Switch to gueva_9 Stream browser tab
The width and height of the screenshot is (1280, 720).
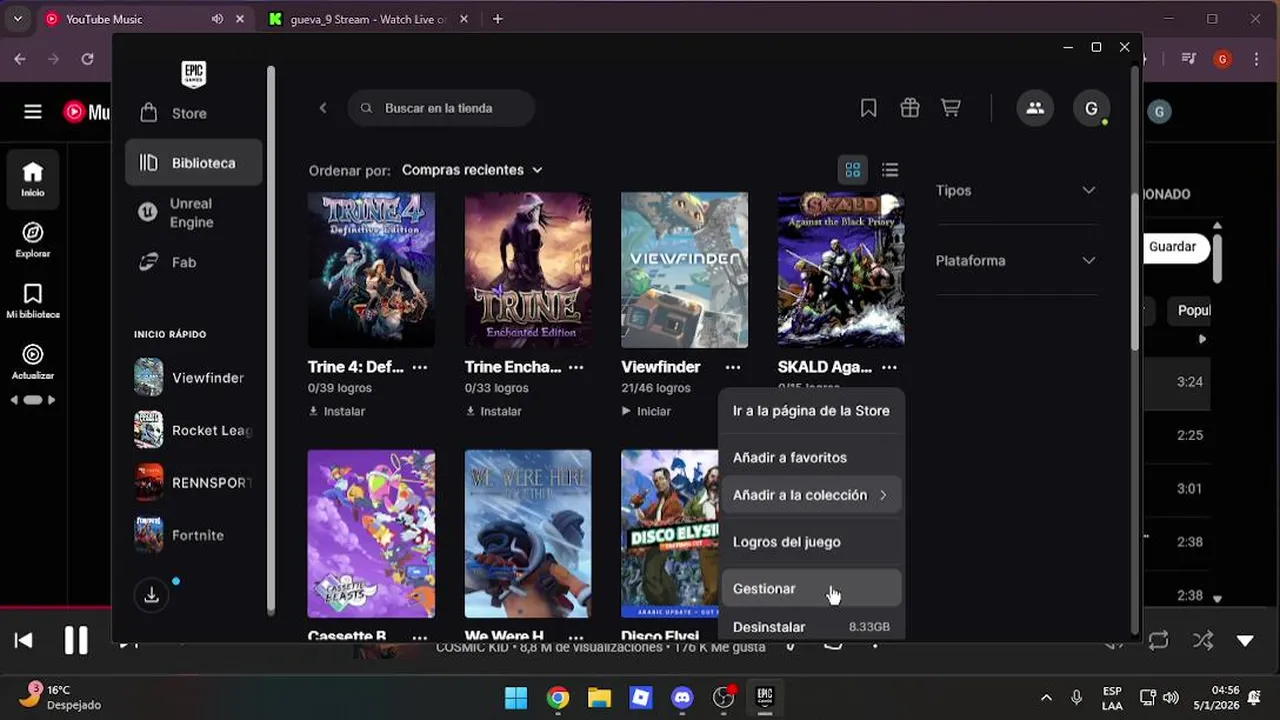pyautogui.click(x=365, y=19)
